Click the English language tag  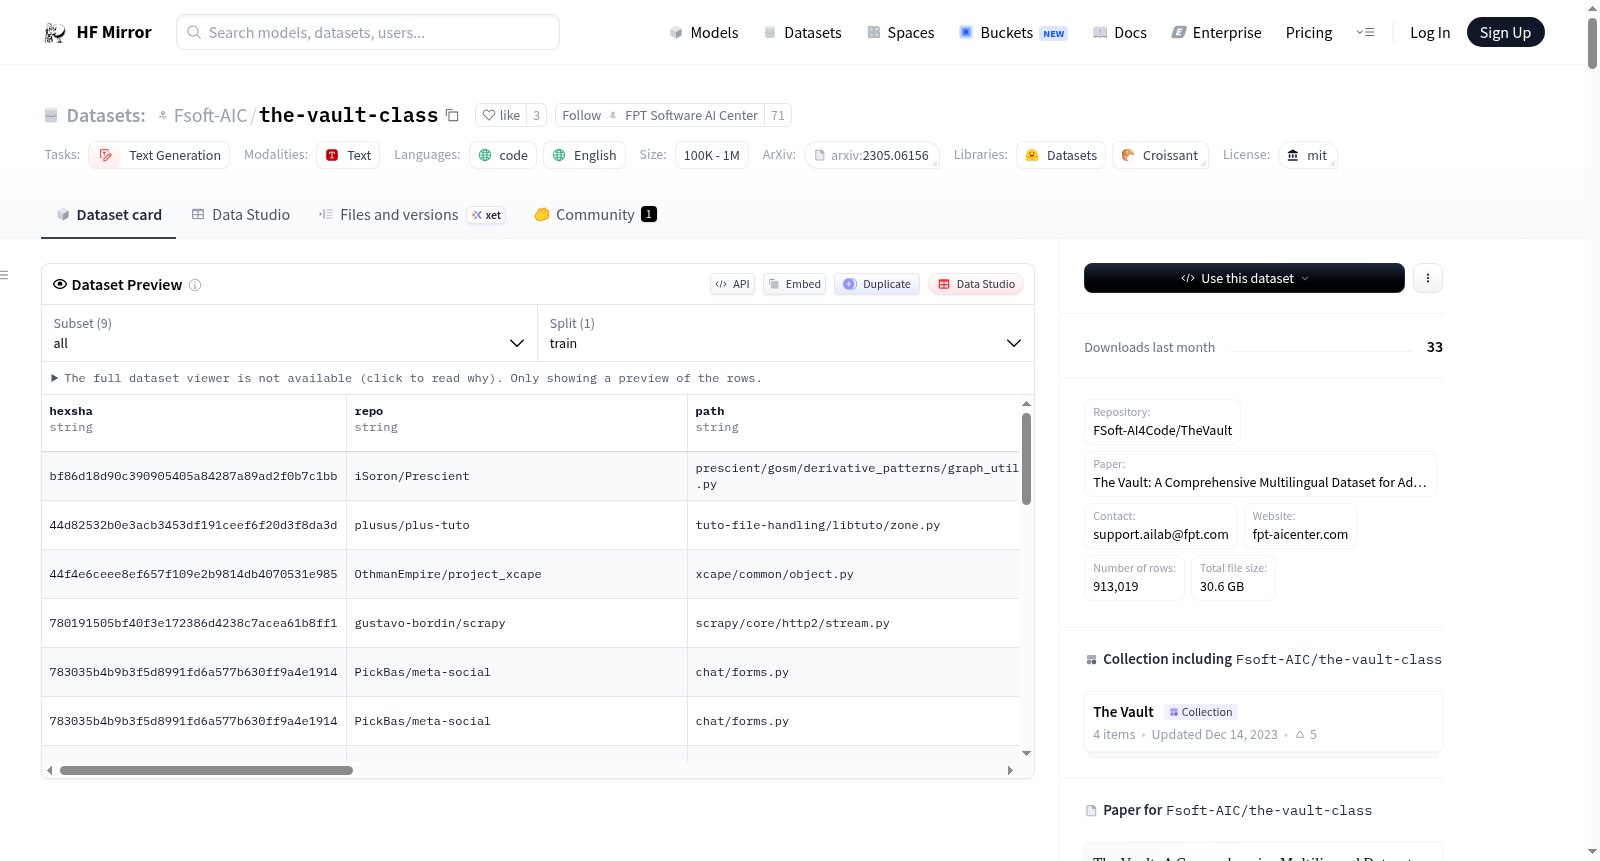[x=585, y=155]
